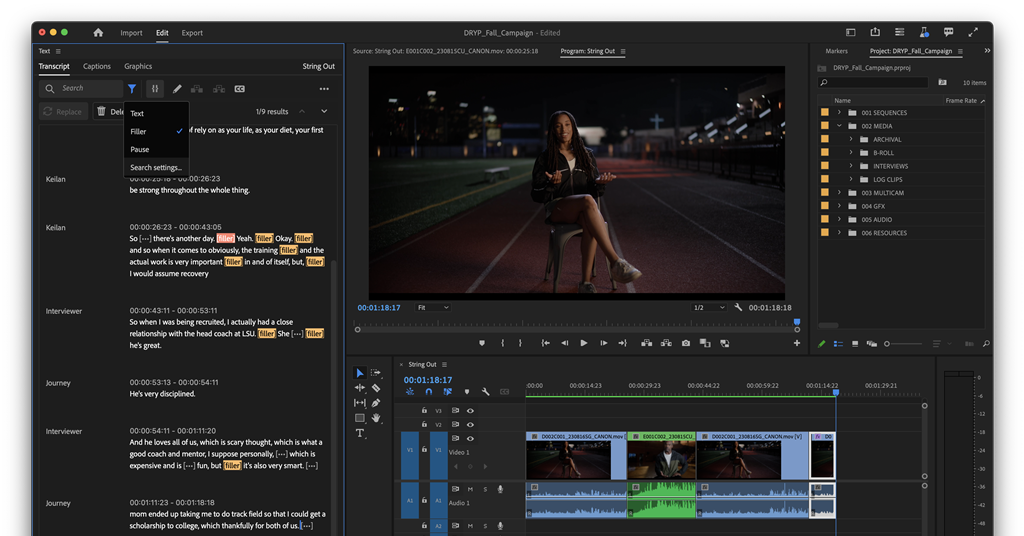This screenshot has width=1024, height=536.
Task: Click the Lift button in Program monitor
Action: click(646, 343)
